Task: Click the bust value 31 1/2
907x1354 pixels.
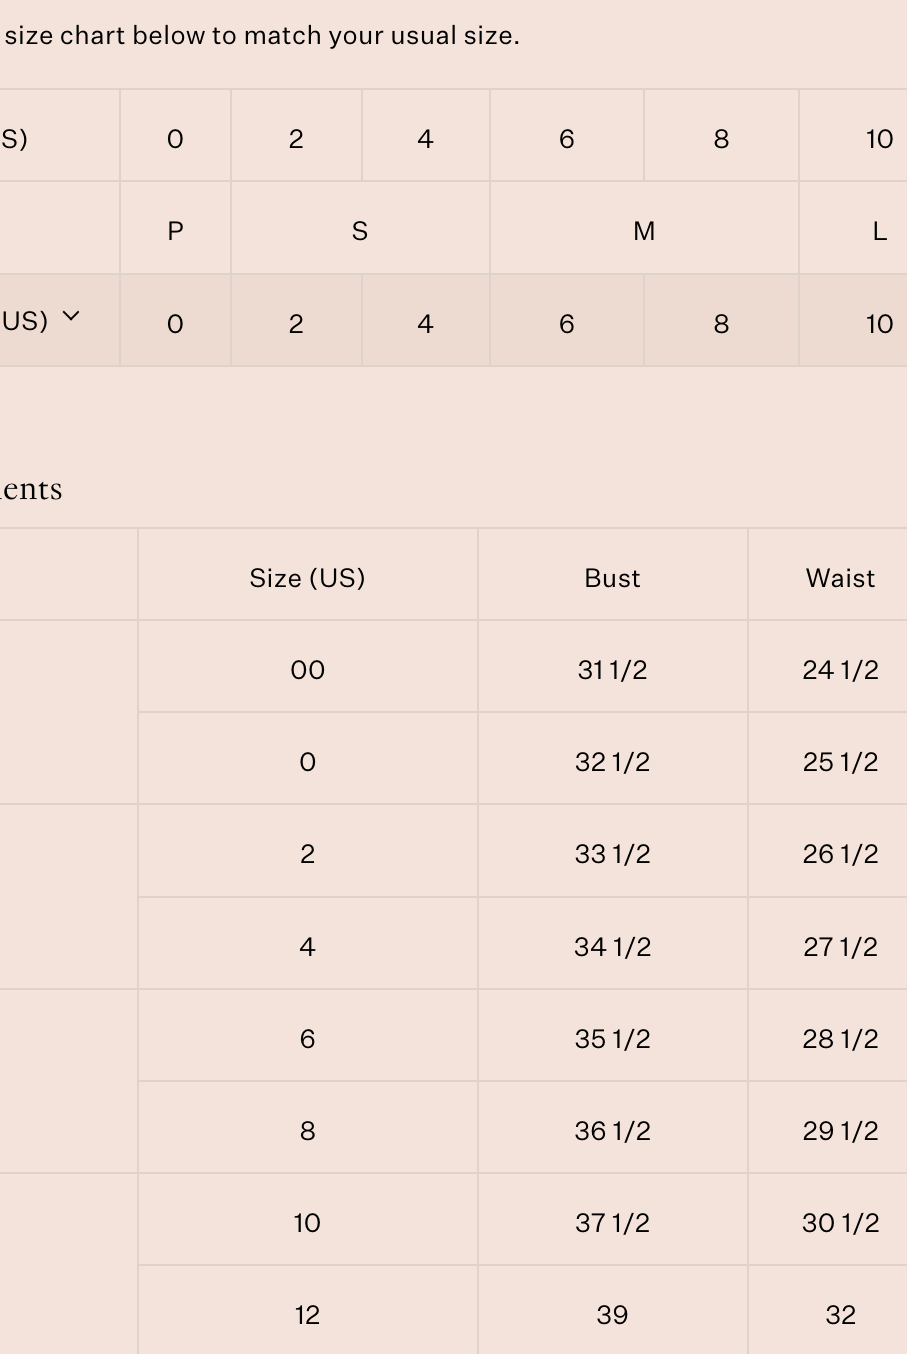Action: (x=612, y=670)
